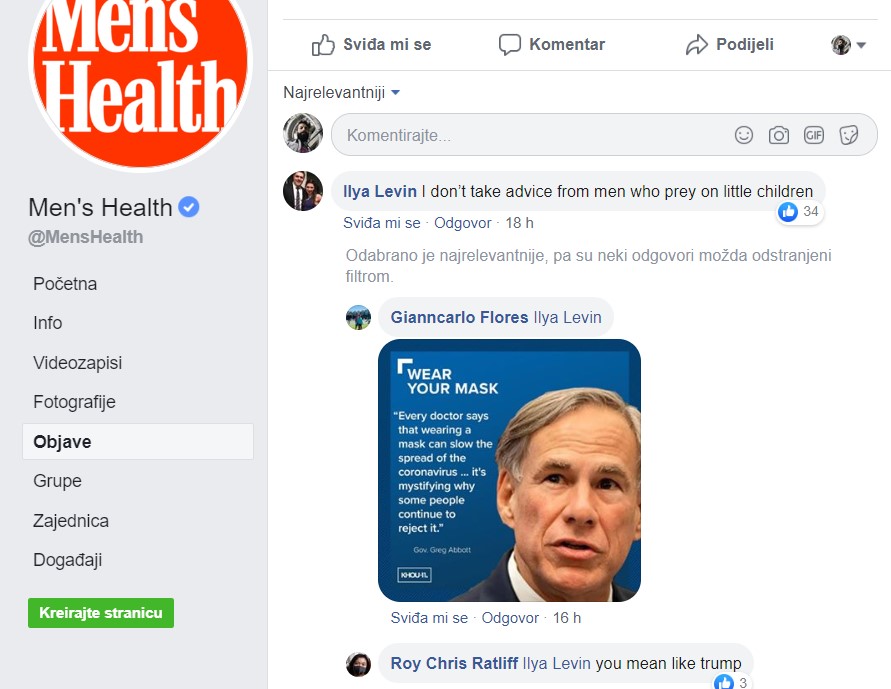Attach a photo using the camera icon
This screenshot has height=689, width=891.
(778, 135)
